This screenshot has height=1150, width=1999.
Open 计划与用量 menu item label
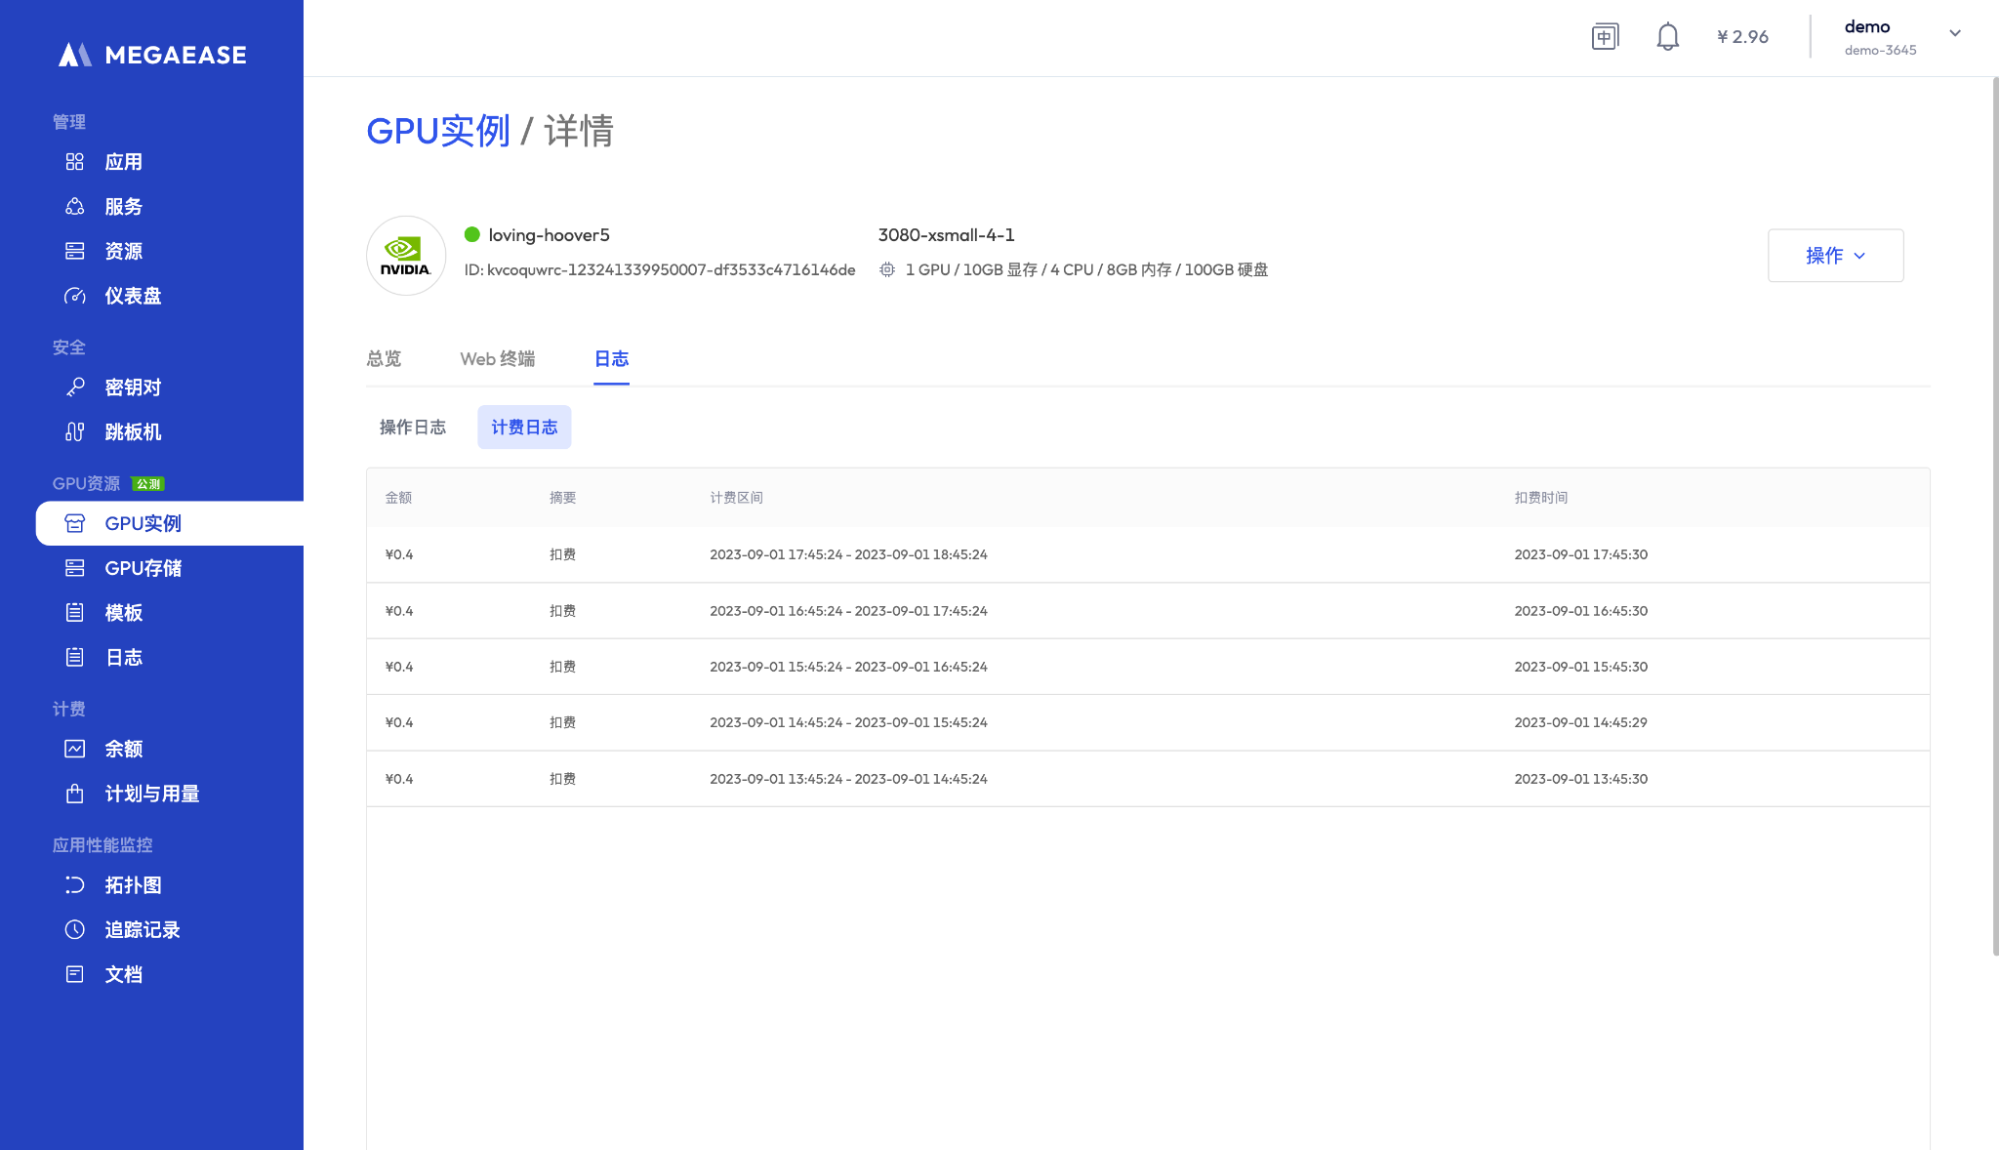click(x=152, y=794)
